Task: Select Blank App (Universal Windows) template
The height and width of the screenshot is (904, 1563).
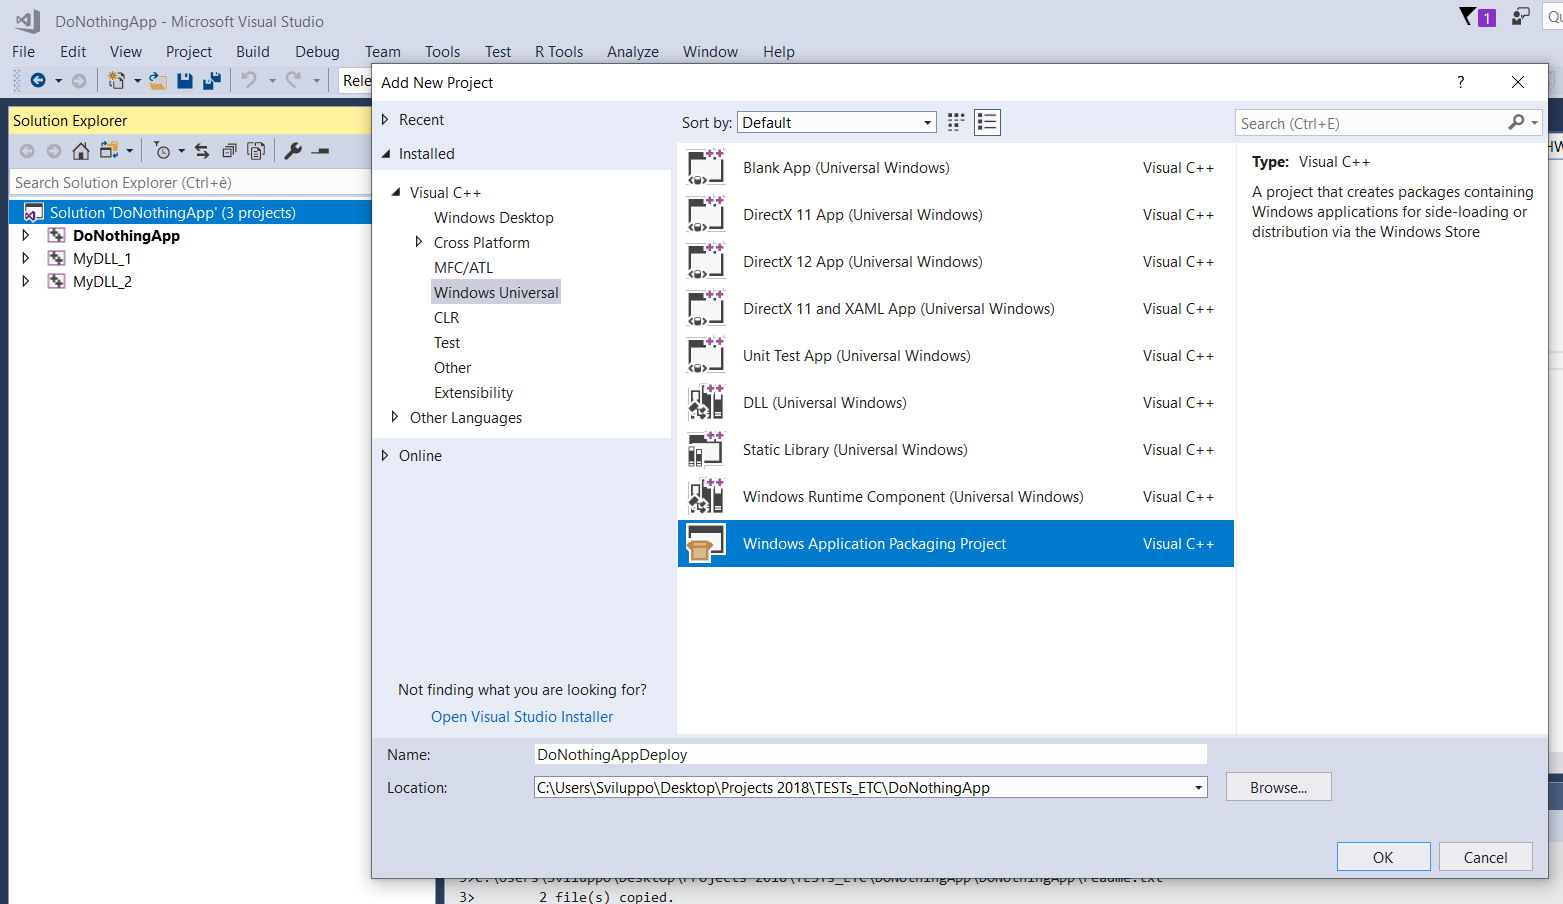Action: pyautogui.click(x=956, y=167)
